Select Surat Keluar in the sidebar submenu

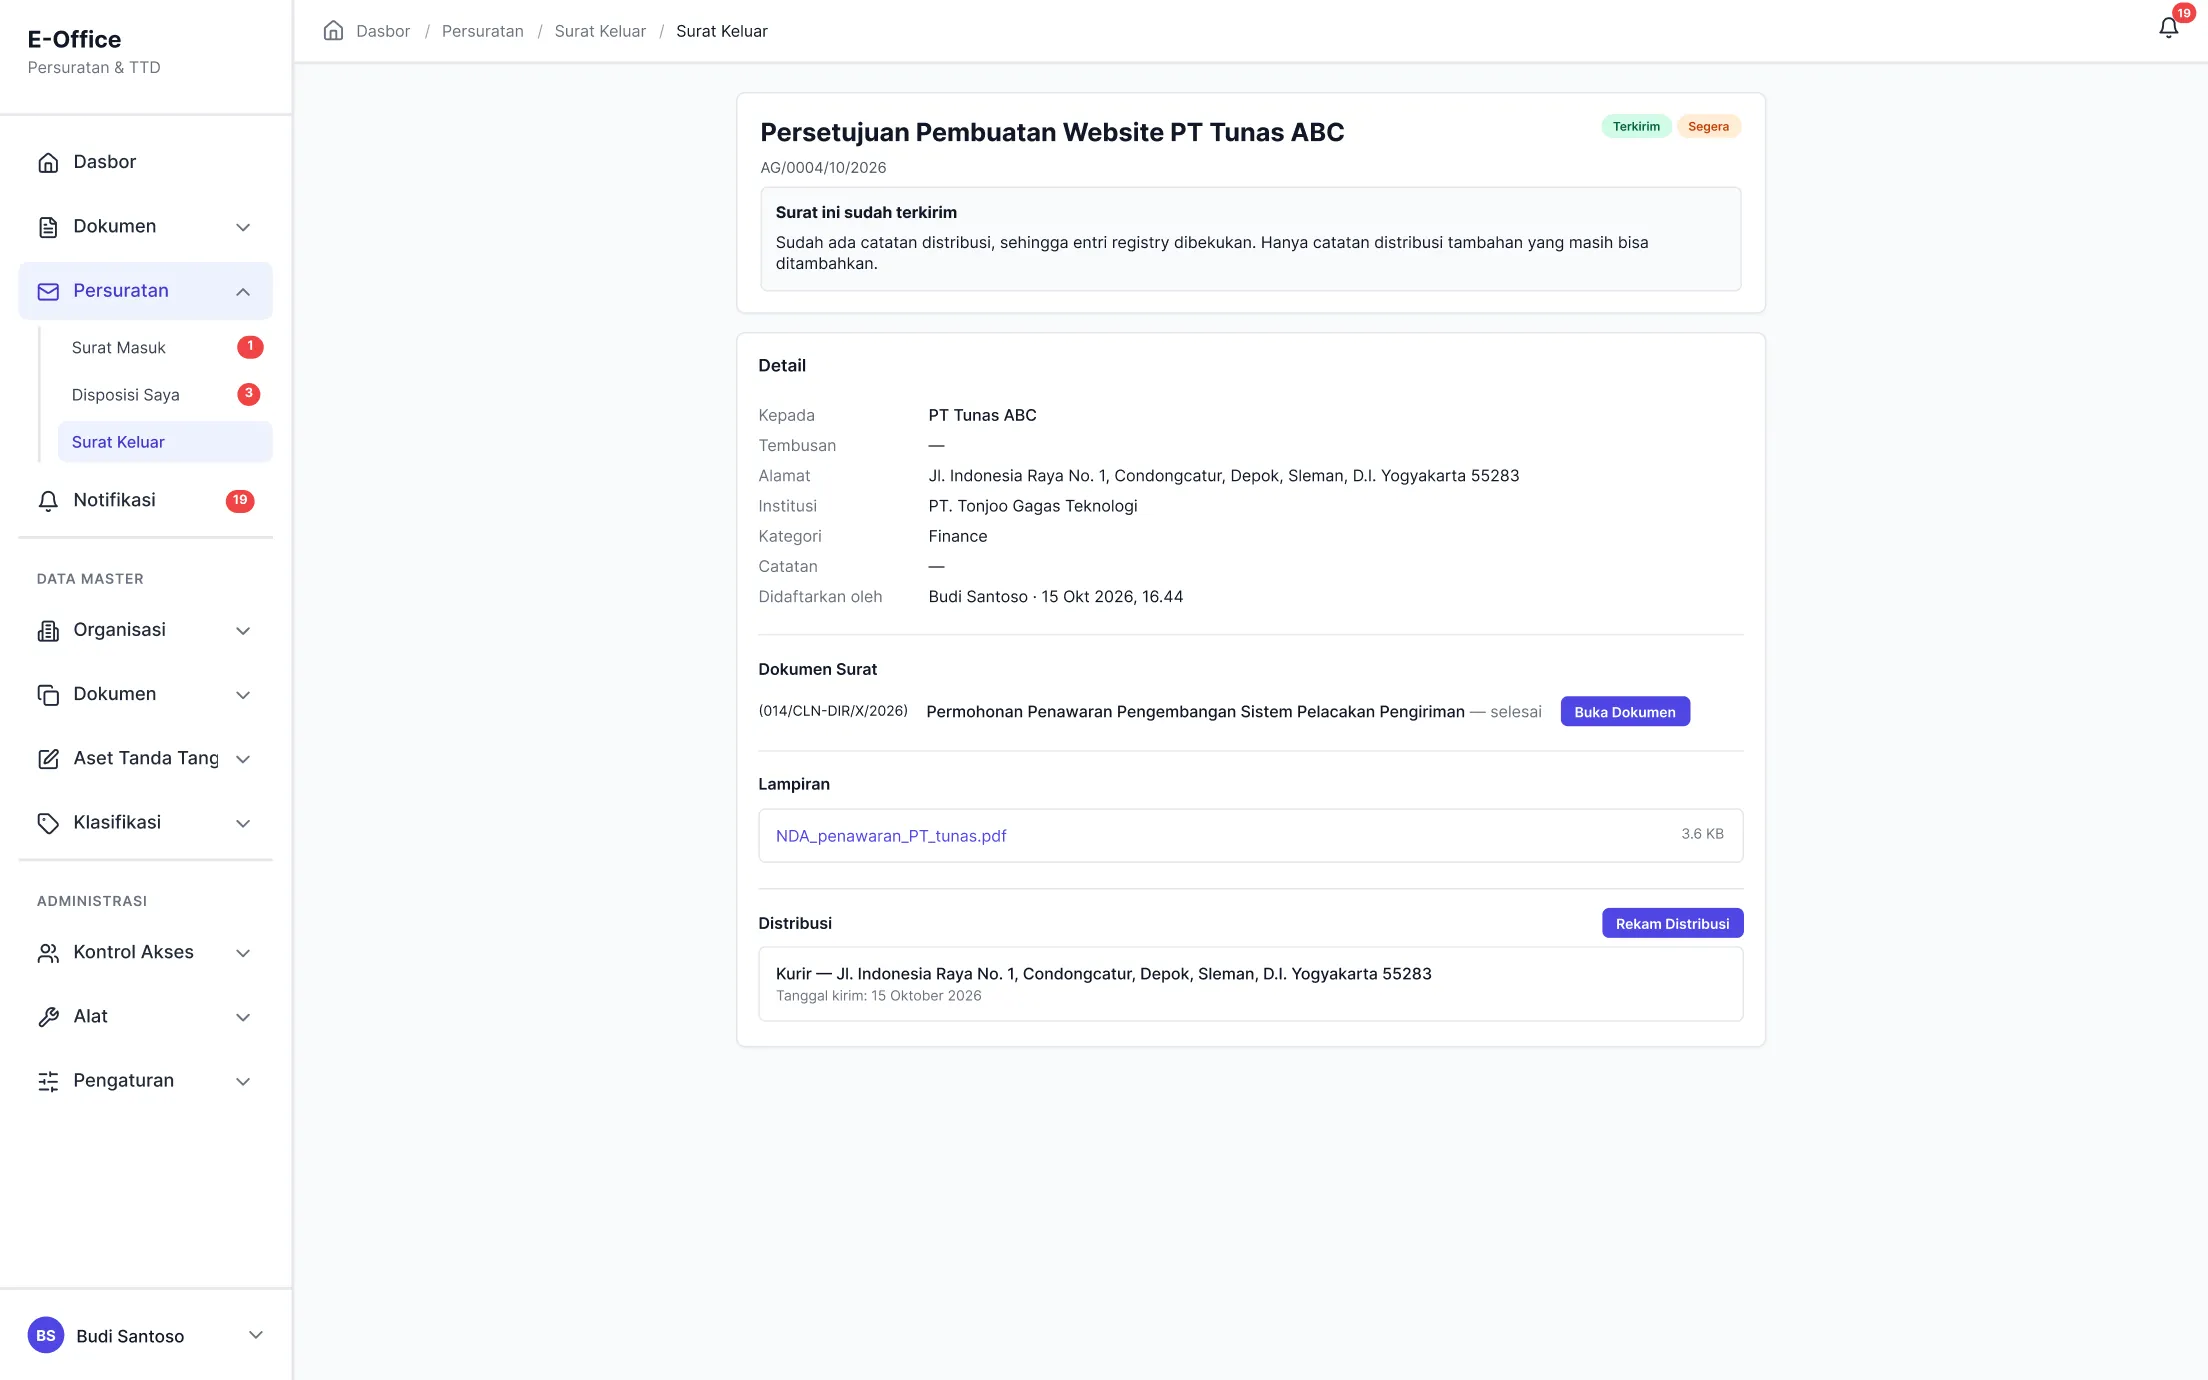pos(165,441)
